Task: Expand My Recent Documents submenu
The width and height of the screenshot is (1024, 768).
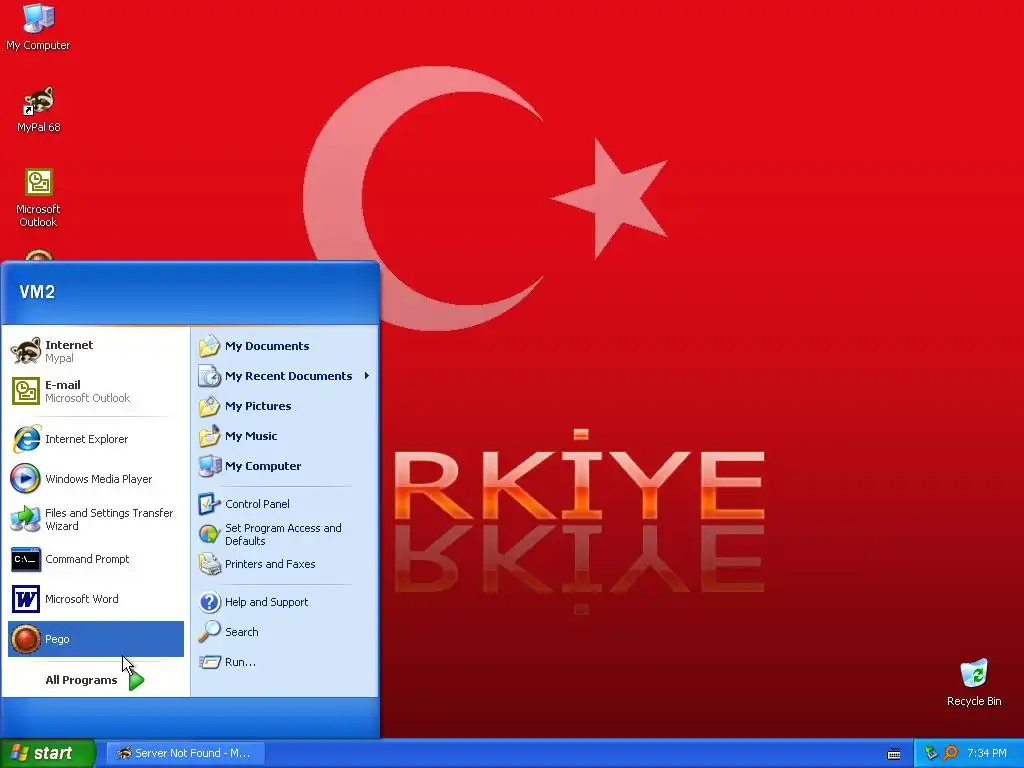Action: click(x=285, y=376)
